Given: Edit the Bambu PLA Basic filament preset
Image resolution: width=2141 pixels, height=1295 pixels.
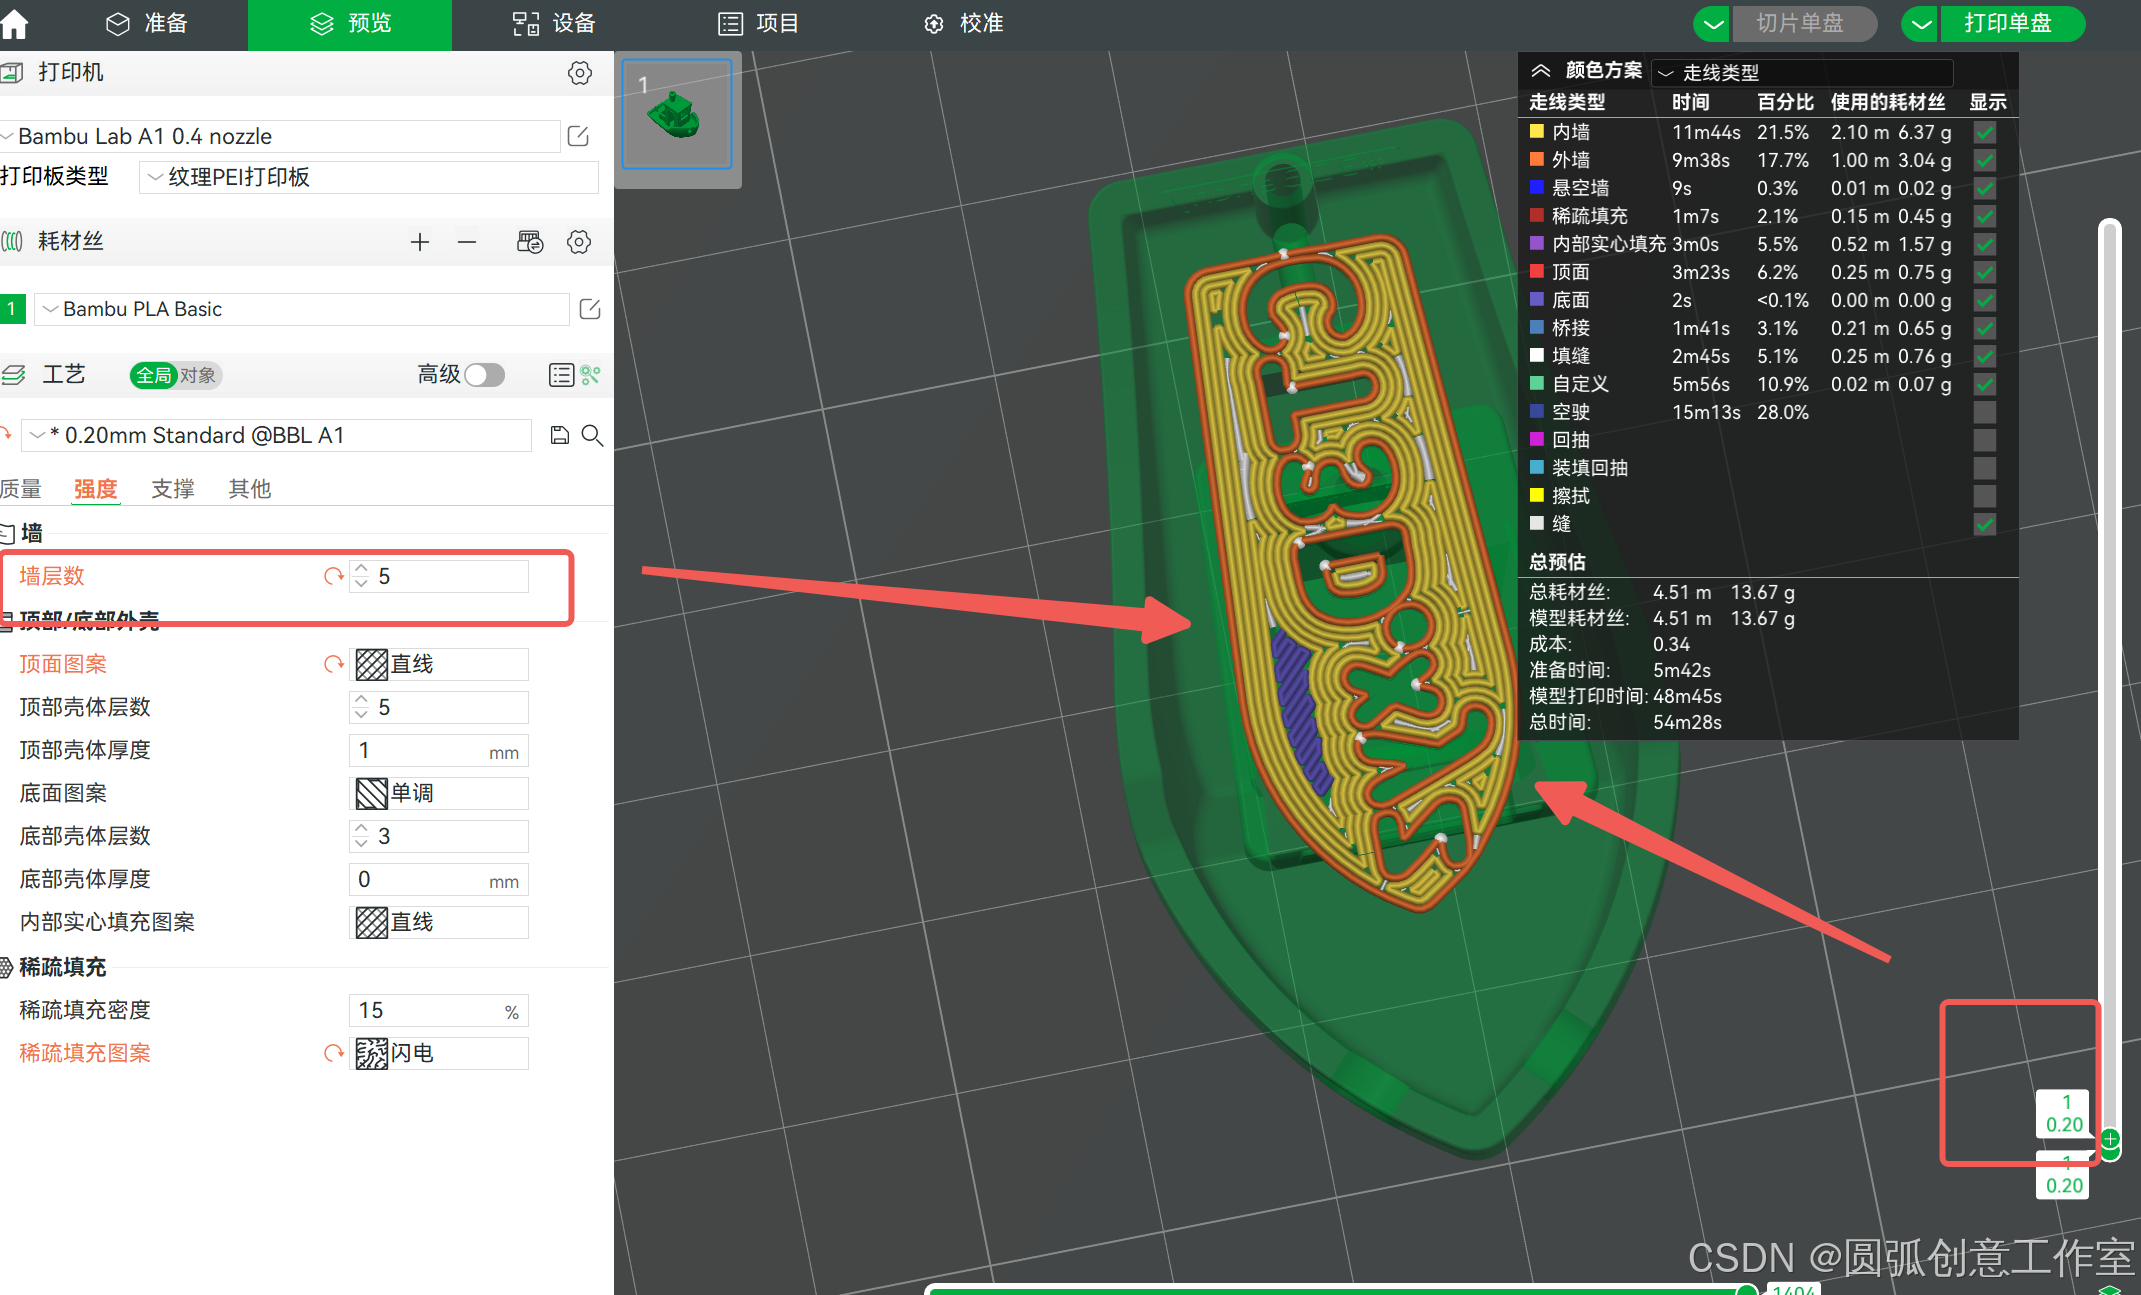Looking at the screenshot, I should (590, 309).
